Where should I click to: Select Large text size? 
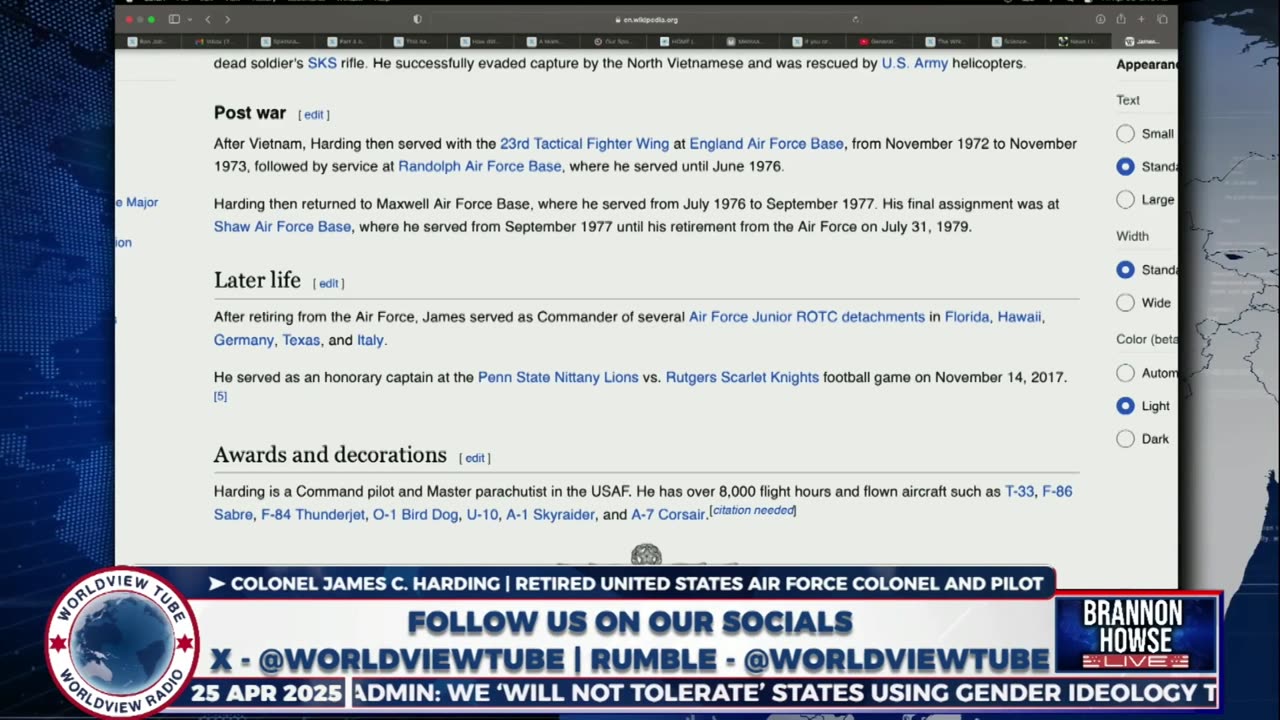tap(1126, 200)
